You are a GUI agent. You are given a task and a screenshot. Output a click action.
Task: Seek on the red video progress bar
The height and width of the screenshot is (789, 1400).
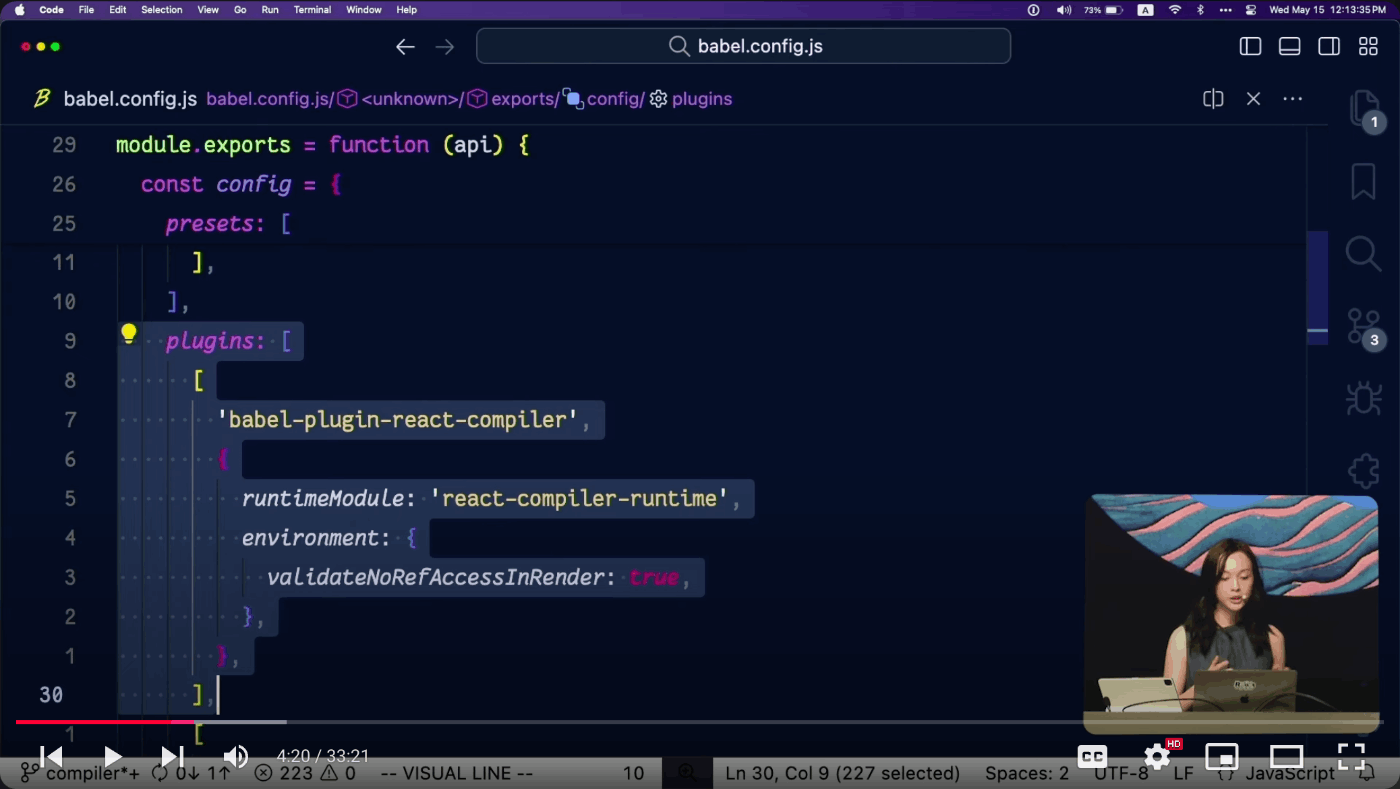pyautogui.click(x=105, y=722)
